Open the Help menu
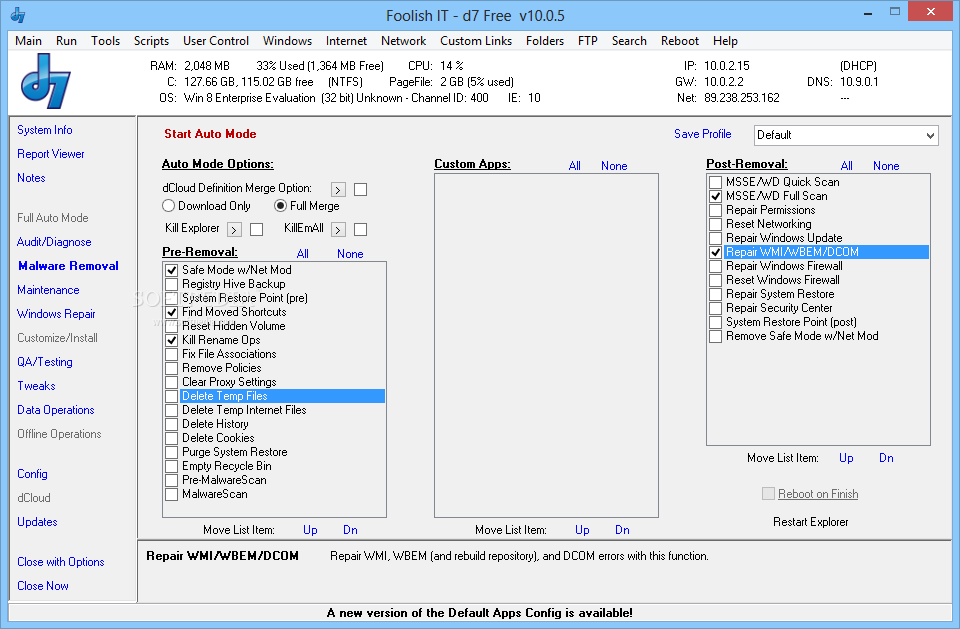The width and height of the screenshot is (960, 629). click(725, 41)
